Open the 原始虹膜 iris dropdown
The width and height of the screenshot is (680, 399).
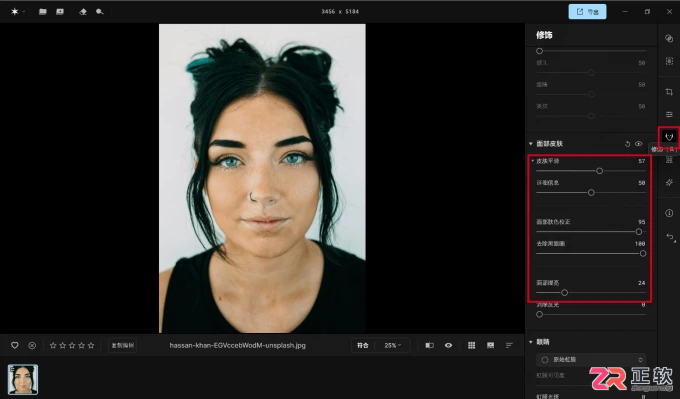click(x=591, y=360)
